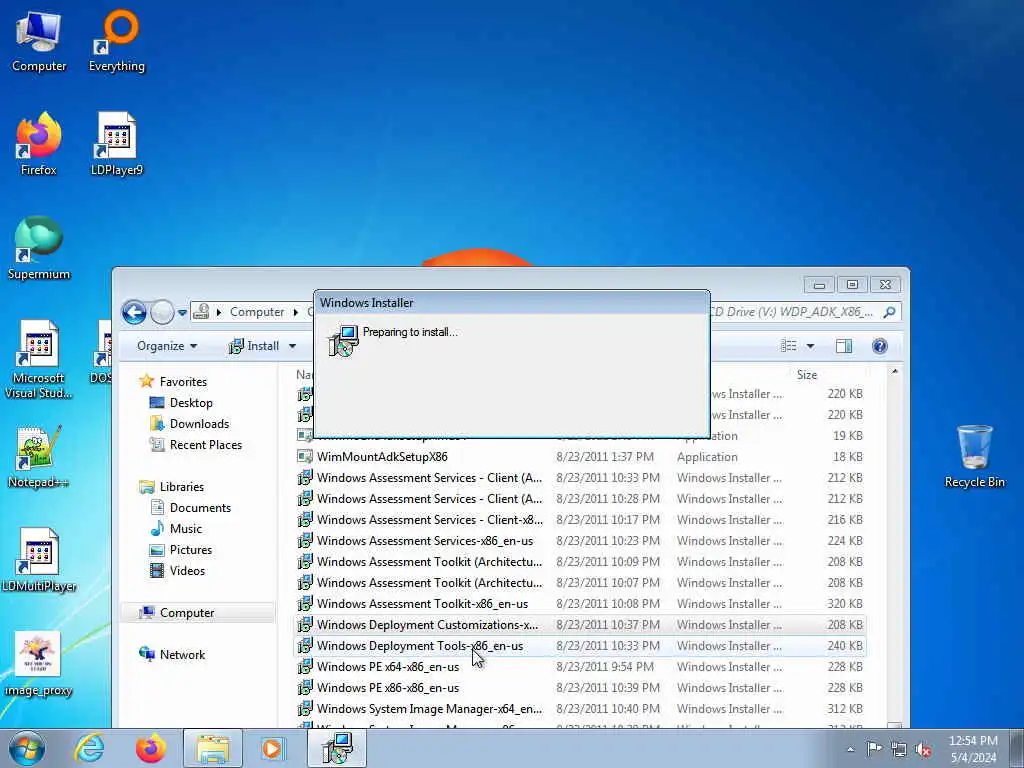Open the view options dropdown arrow
Screen dimensions: 1024x768
click(x=810, y=346)
